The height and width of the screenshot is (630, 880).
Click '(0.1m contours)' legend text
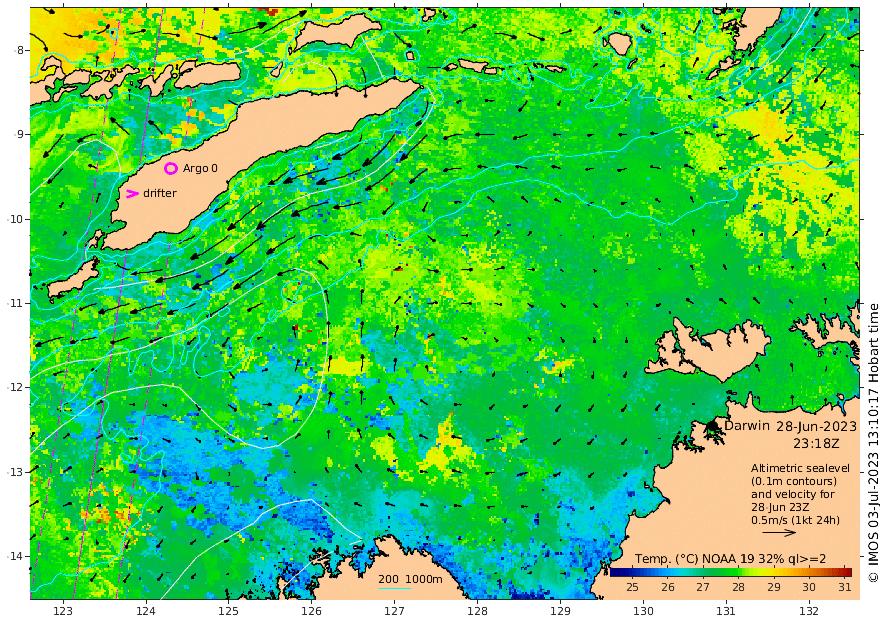point(794,481)
